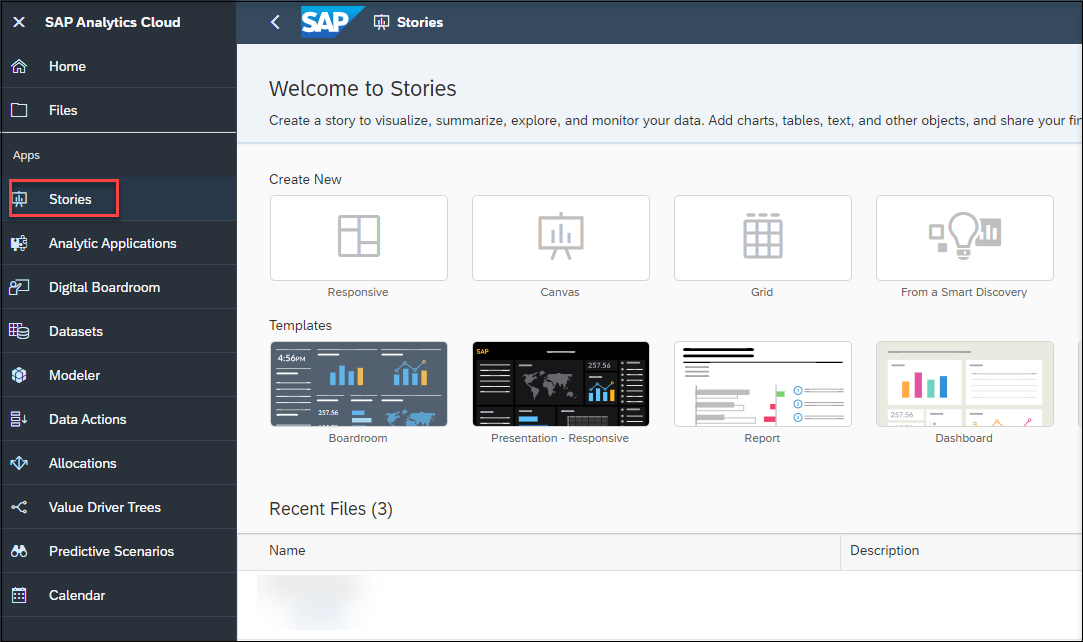1083x642 pixels.
Task: Click the Welcome to Stories heading
Action: point(363,88)
